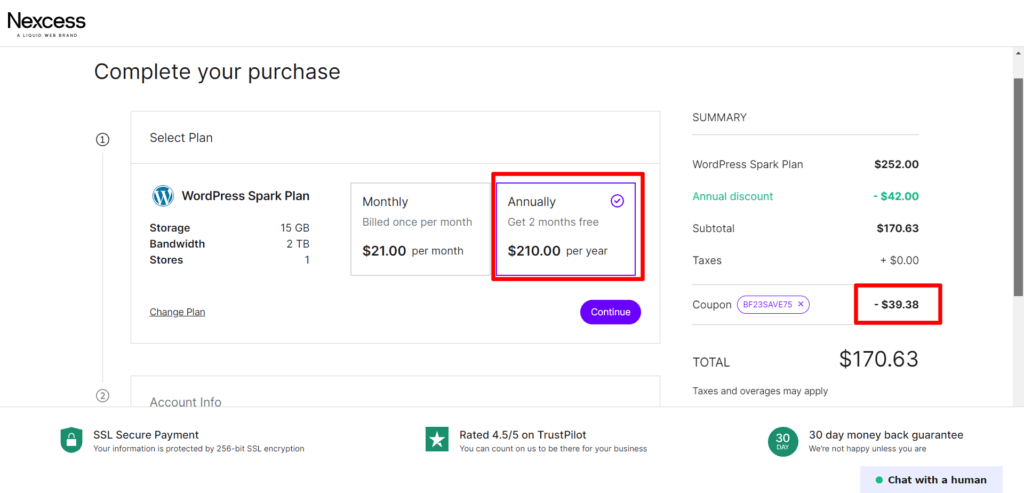Click the SSL Secure Payment text
Viewport: 1024px width, 493px height.
(146, 435)
